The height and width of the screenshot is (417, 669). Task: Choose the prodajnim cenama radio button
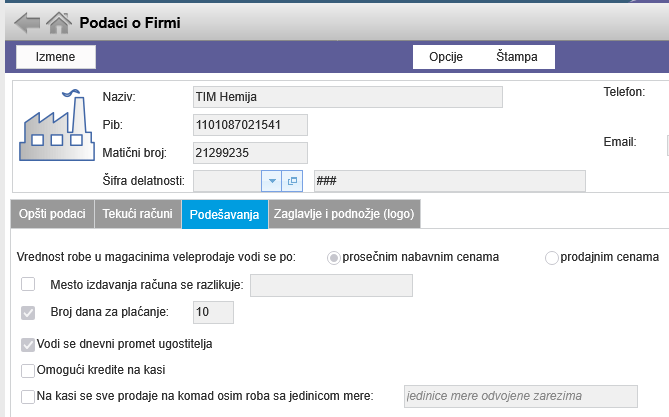[x=552, y=258]
